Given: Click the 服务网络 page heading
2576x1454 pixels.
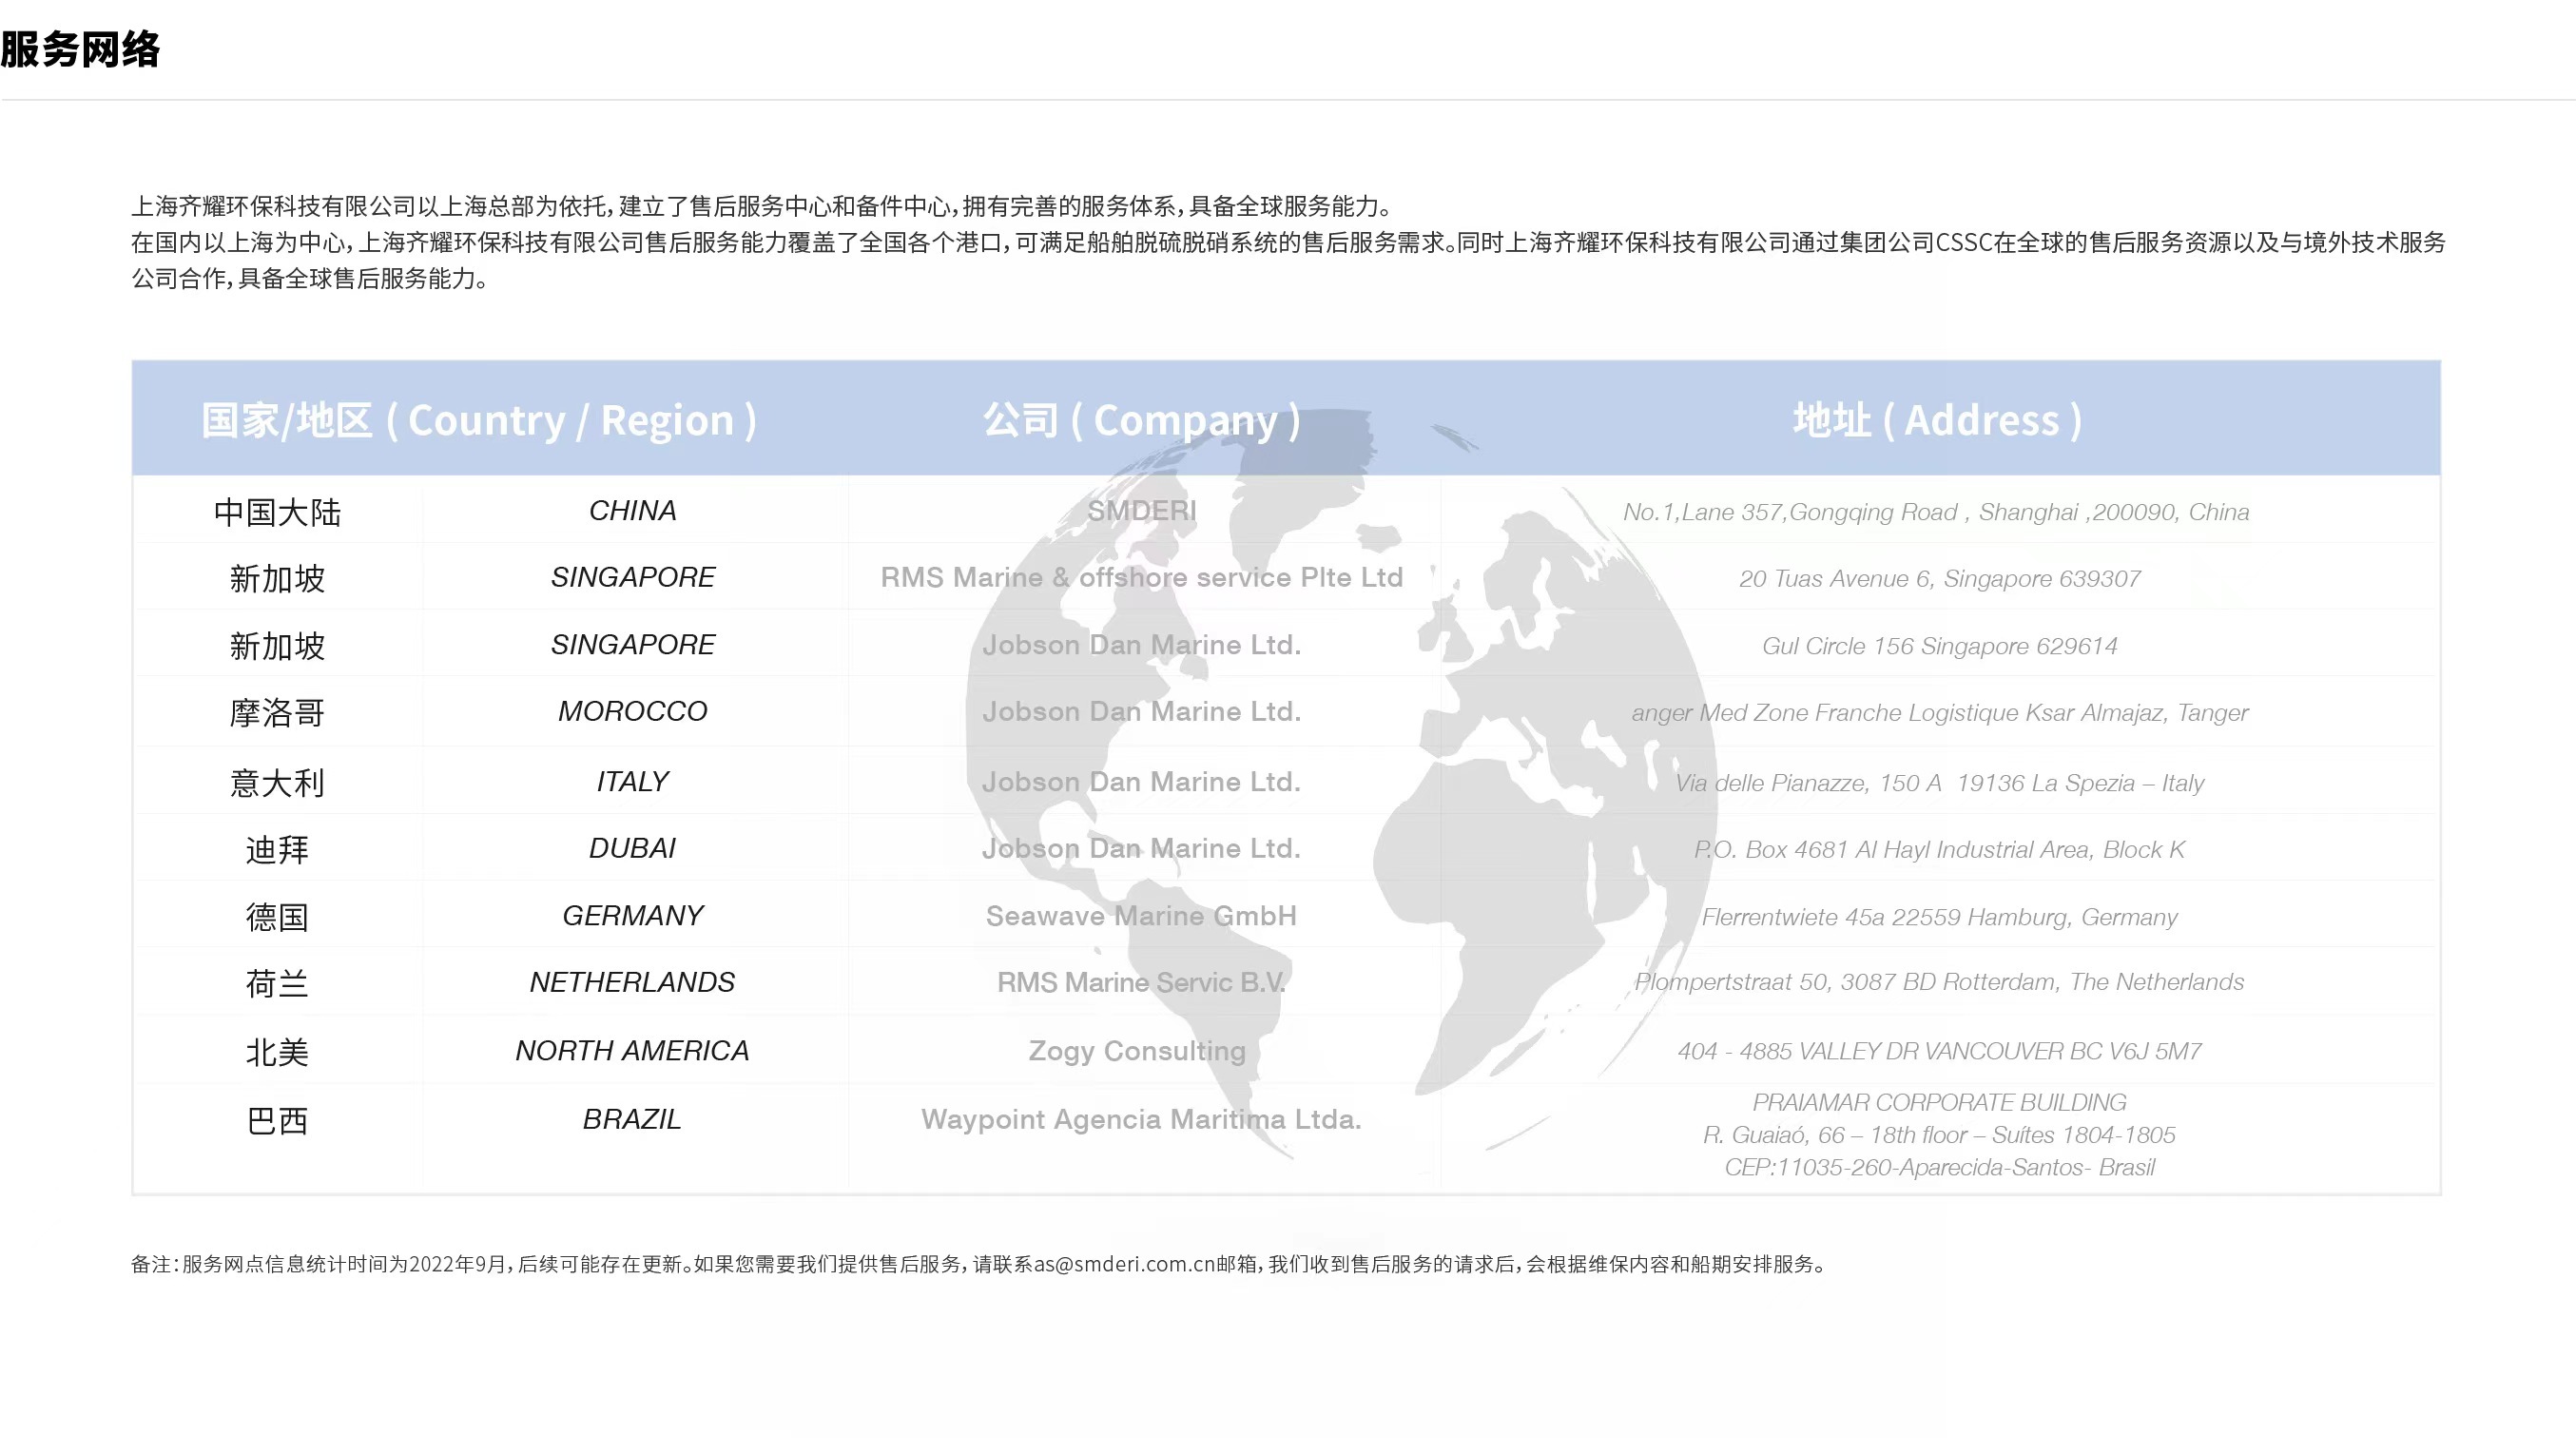Looking at the screenshot, I should (x=80, y=49).
